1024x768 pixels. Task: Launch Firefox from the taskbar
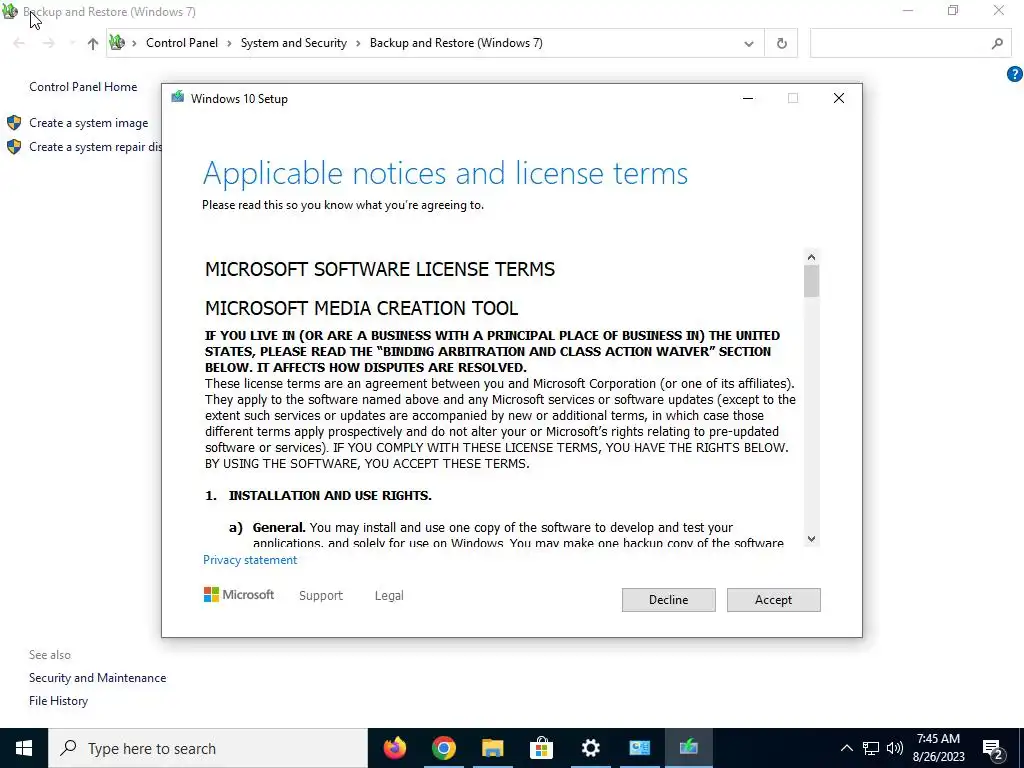(394, 748)
